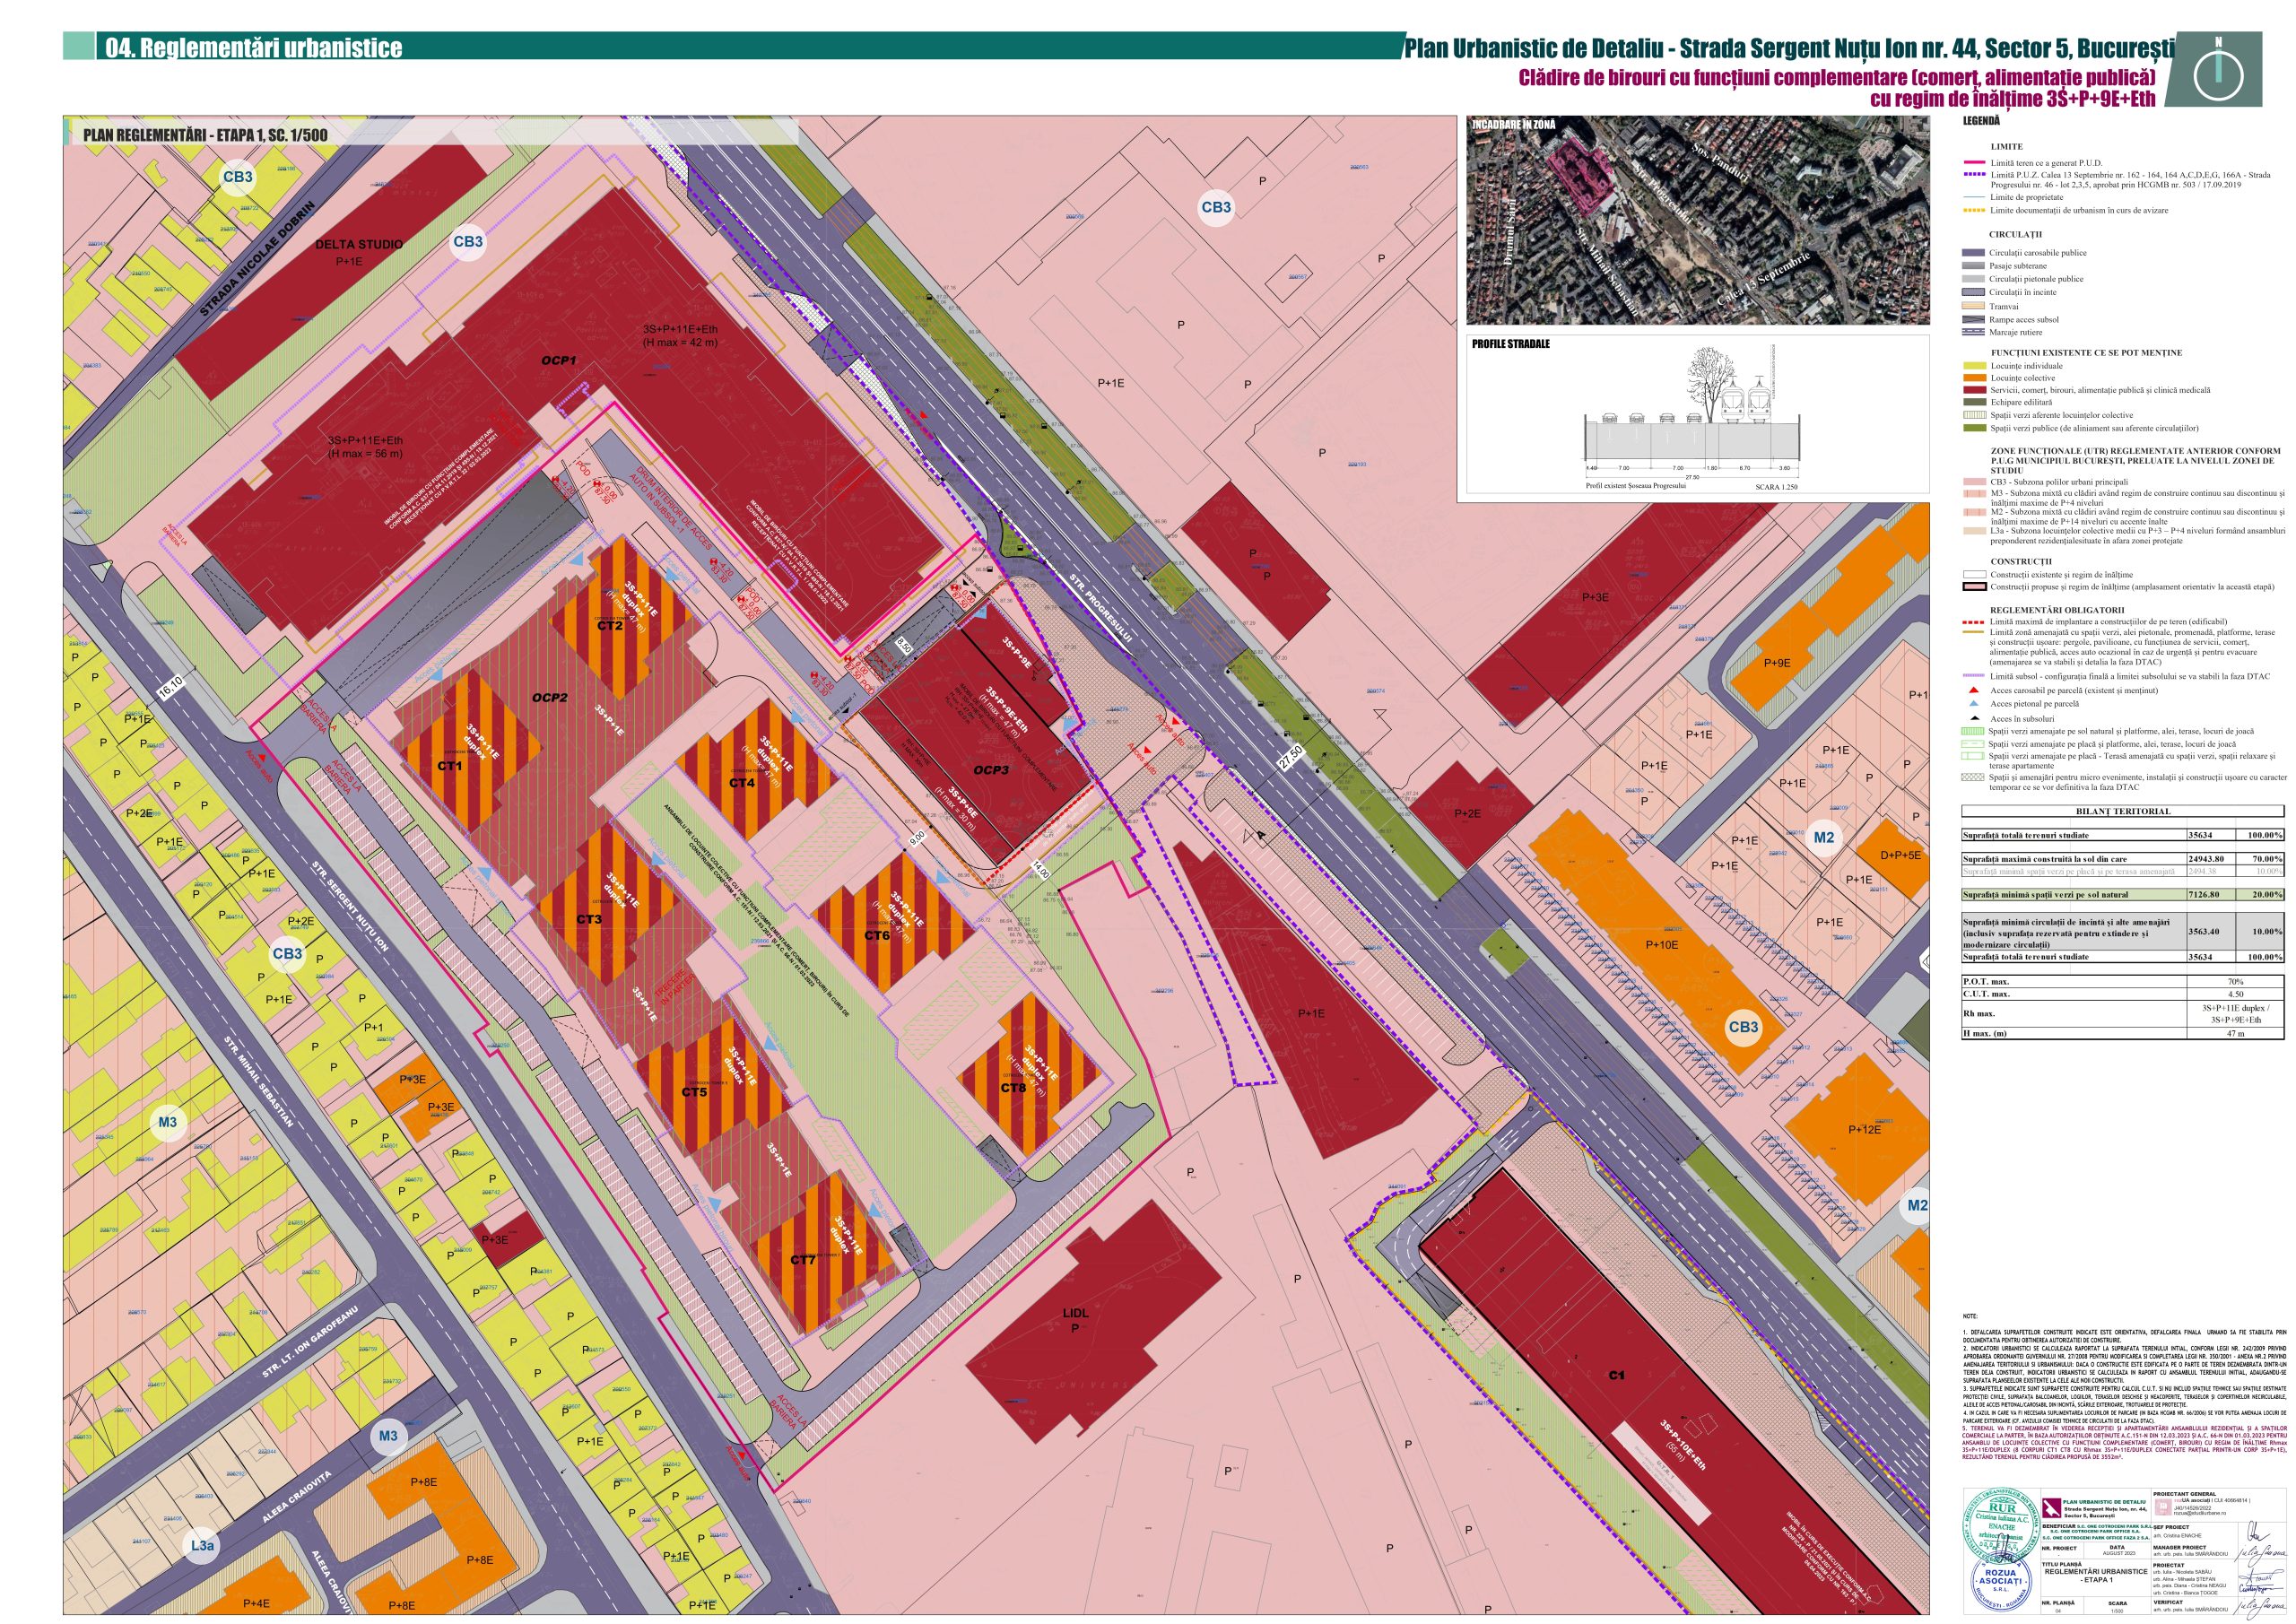Click the red 'Acces carosabil pe parcelă' triangle in legend
2296x1624 pixels.
click(x=1973, y=690)
